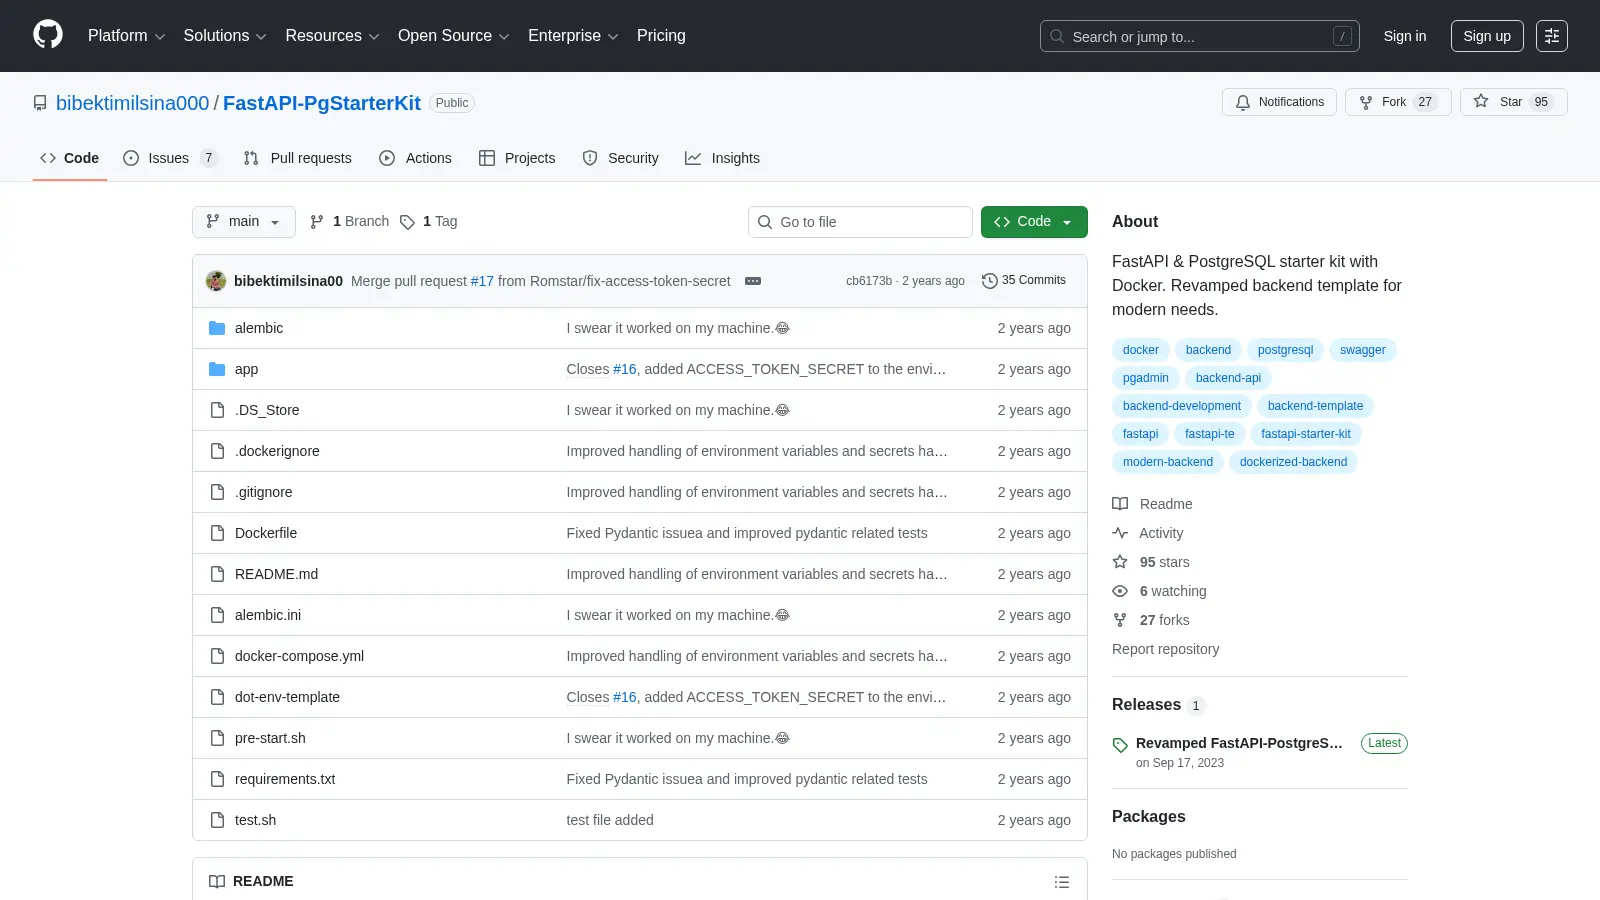Open the Actions tab
1600x900 pixels.
[416, 158]
